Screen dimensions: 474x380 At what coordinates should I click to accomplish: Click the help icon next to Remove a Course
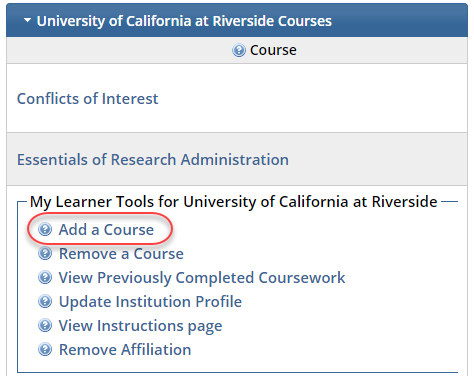tap(45, 253)
